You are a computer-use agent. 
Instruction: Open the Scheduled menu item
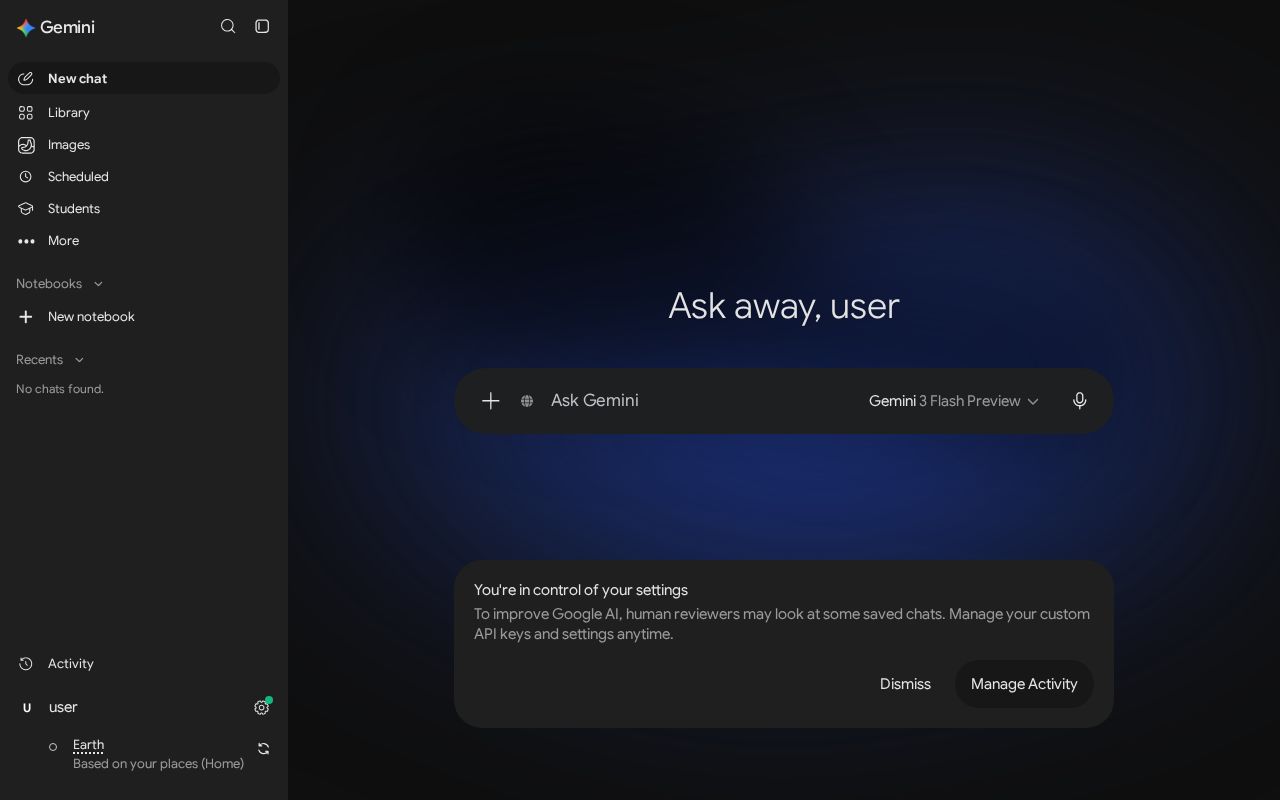(x=144, y=177)
